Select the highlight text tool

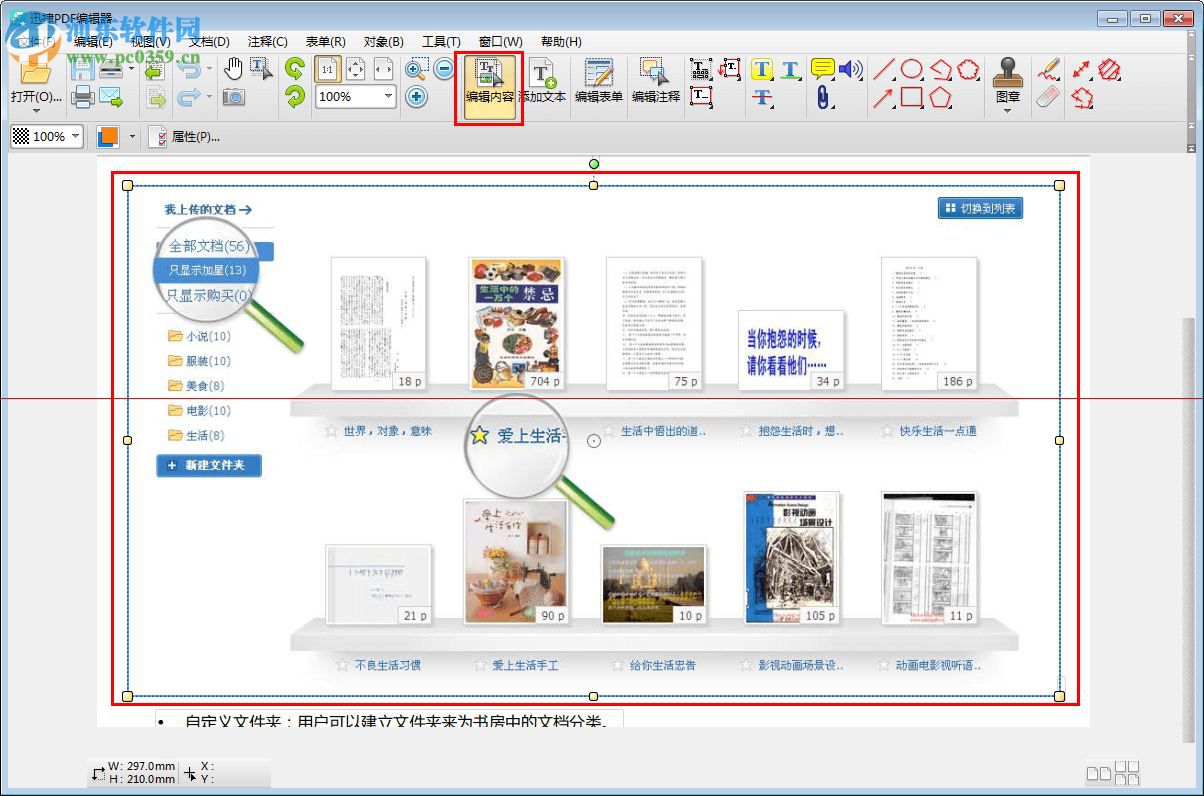[x=763, y=69]
